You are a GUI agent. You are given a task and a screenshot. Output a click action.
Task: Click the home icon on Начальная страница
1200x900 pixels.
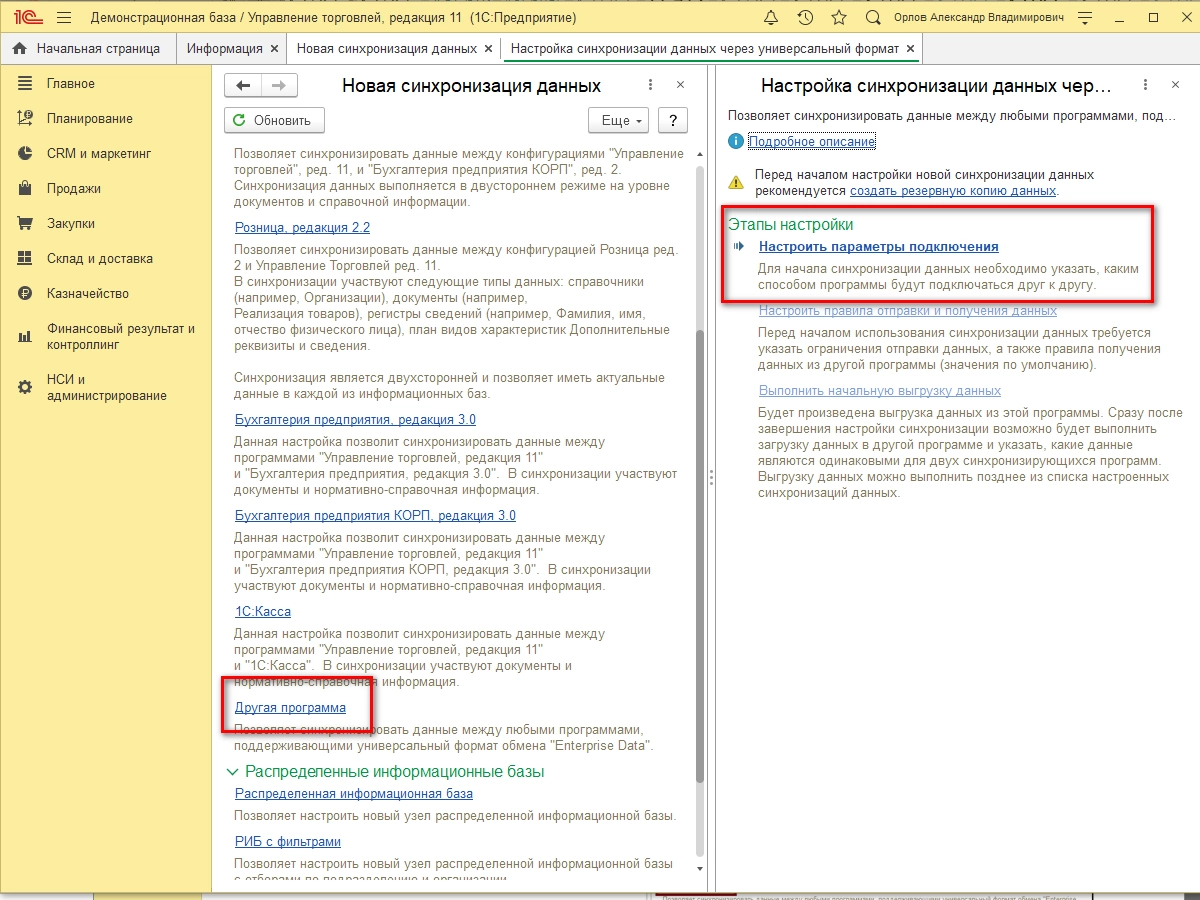19,48
